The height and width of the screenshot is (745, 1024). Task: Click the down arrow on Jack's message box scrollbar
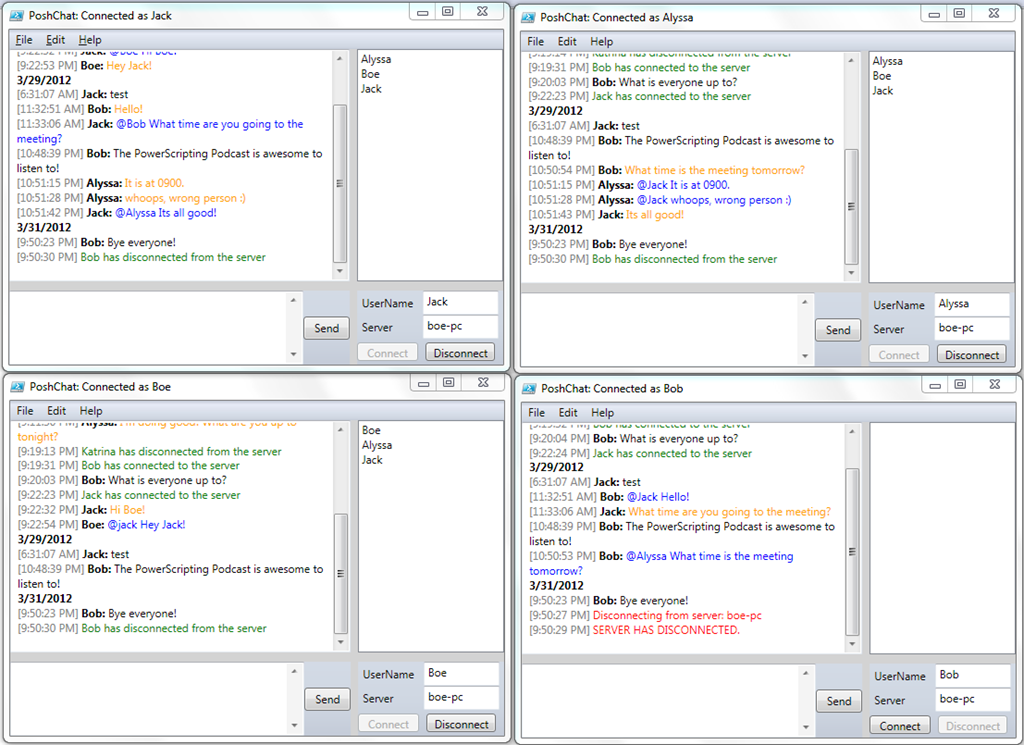coord(294,354)
